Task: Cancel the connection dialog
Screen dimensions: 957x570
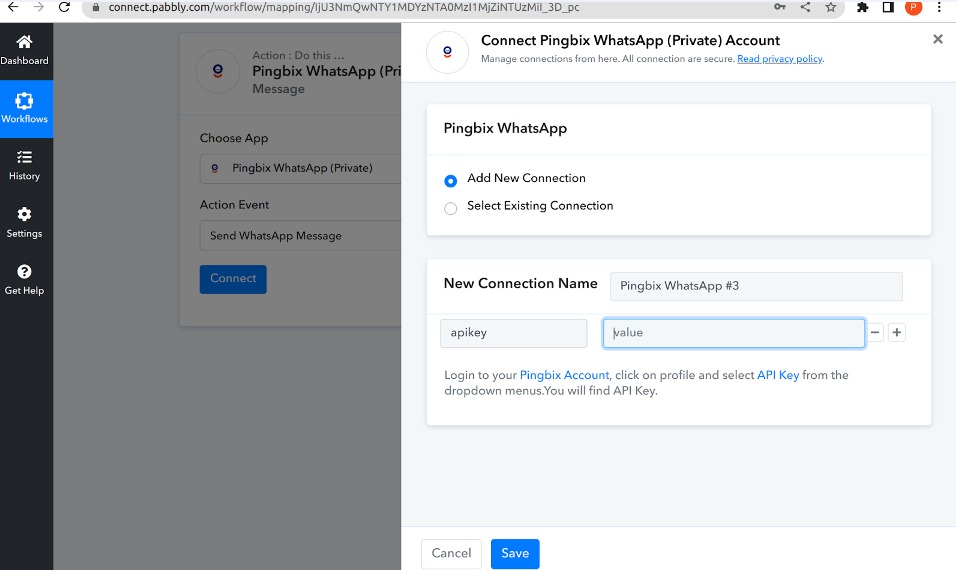Action: click(x=451, y=554)
